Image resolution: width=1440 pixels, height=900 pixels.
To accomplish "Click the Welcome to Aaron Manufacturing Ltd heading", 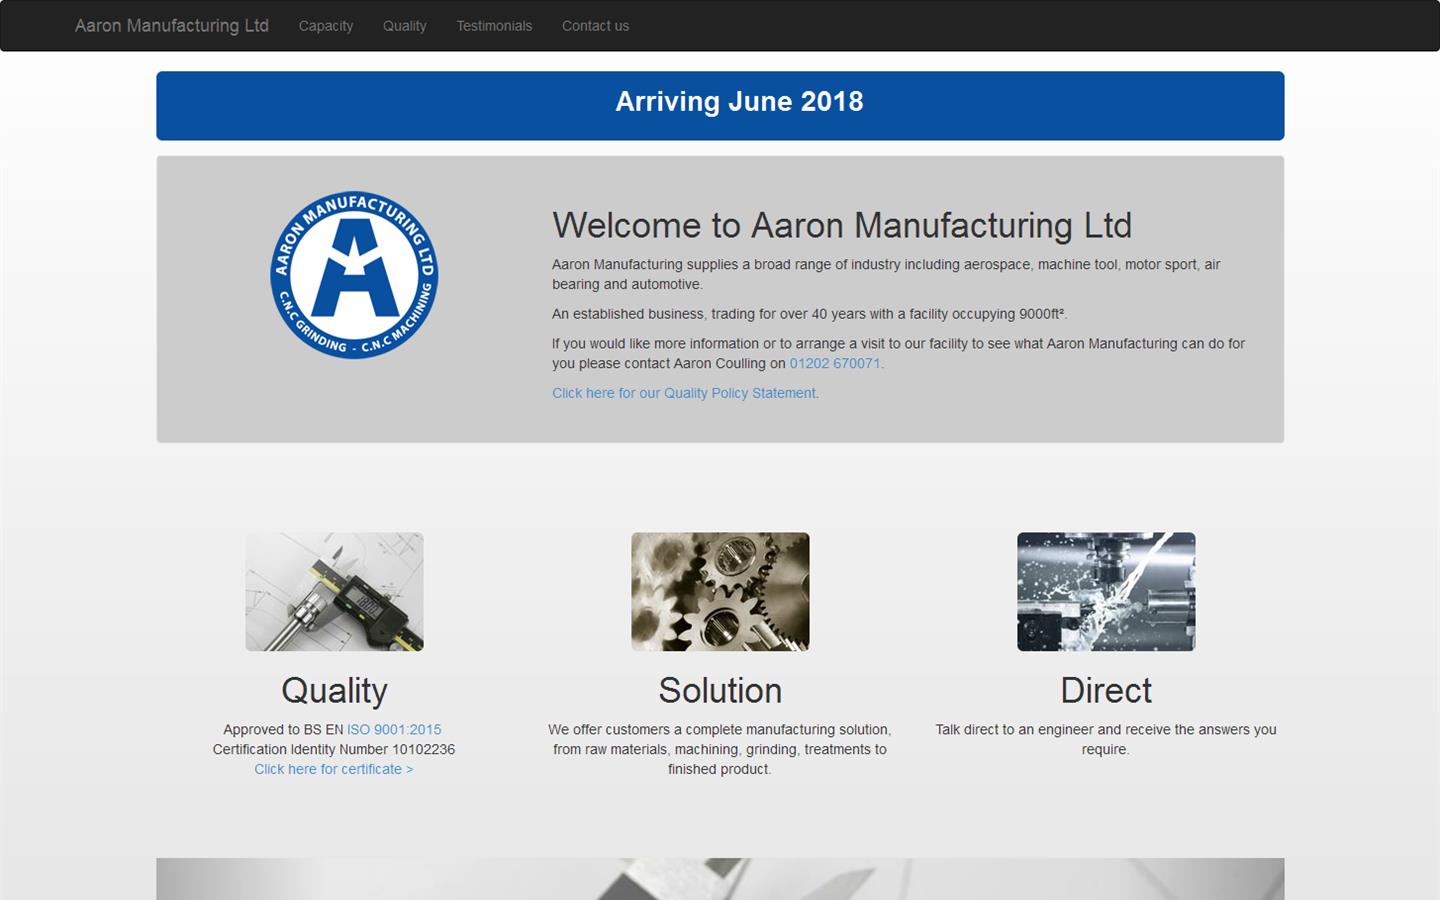I will point(841,226).
